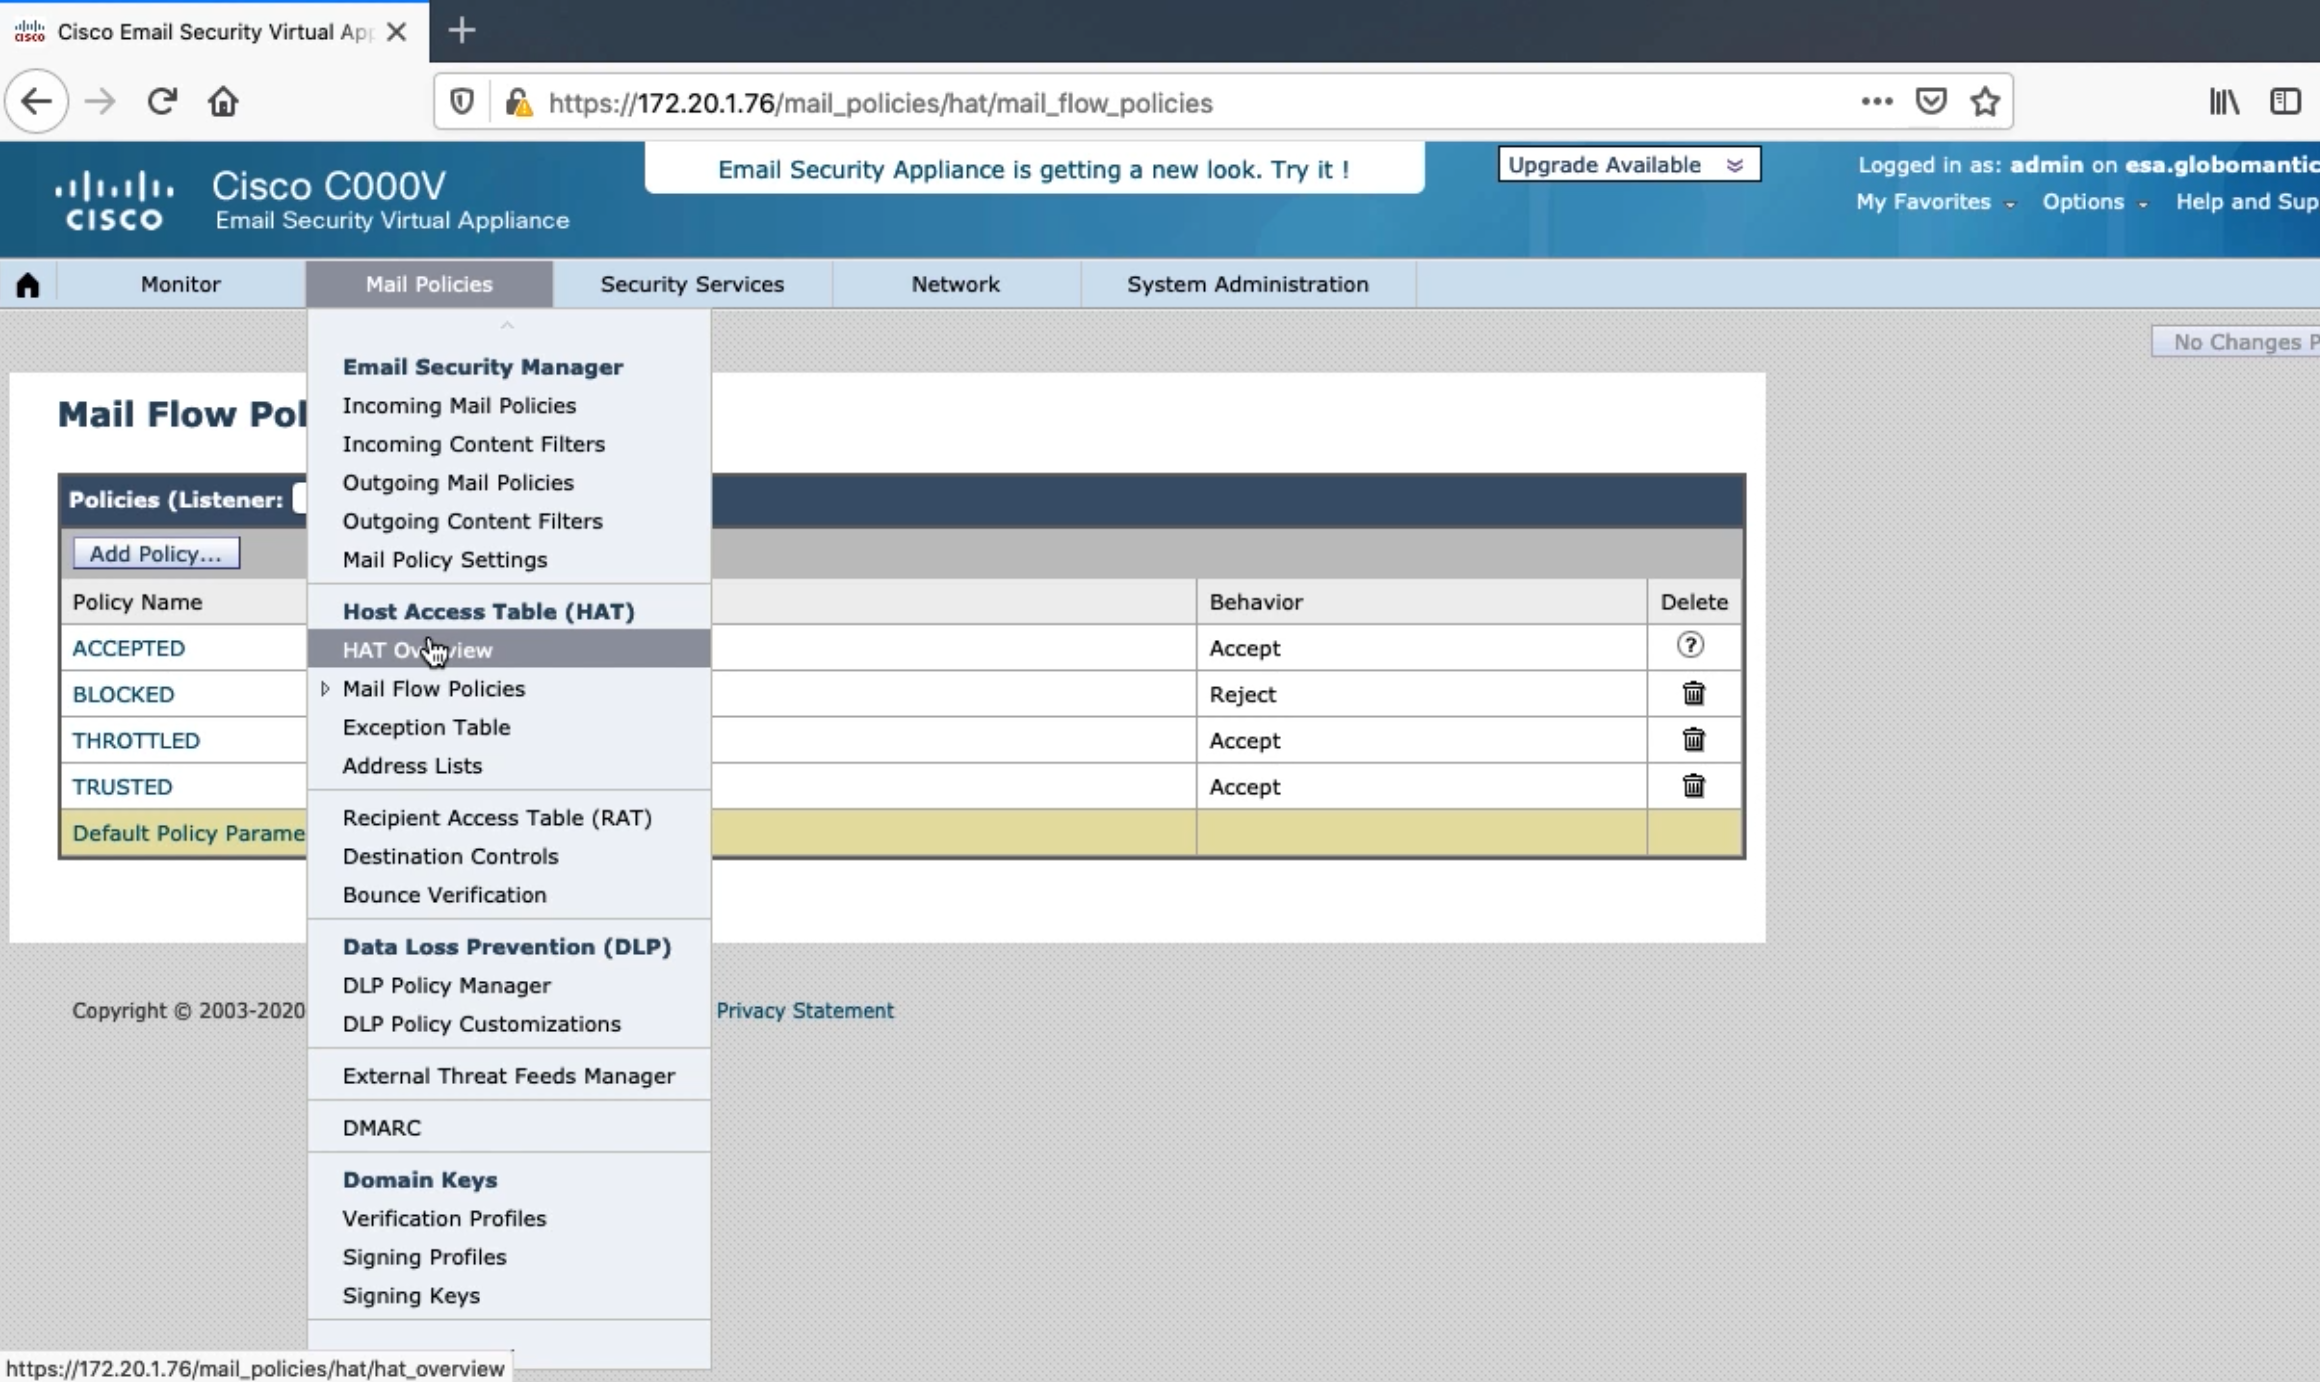
Task: Click the Behavior column header
Action: point(1256,602)
